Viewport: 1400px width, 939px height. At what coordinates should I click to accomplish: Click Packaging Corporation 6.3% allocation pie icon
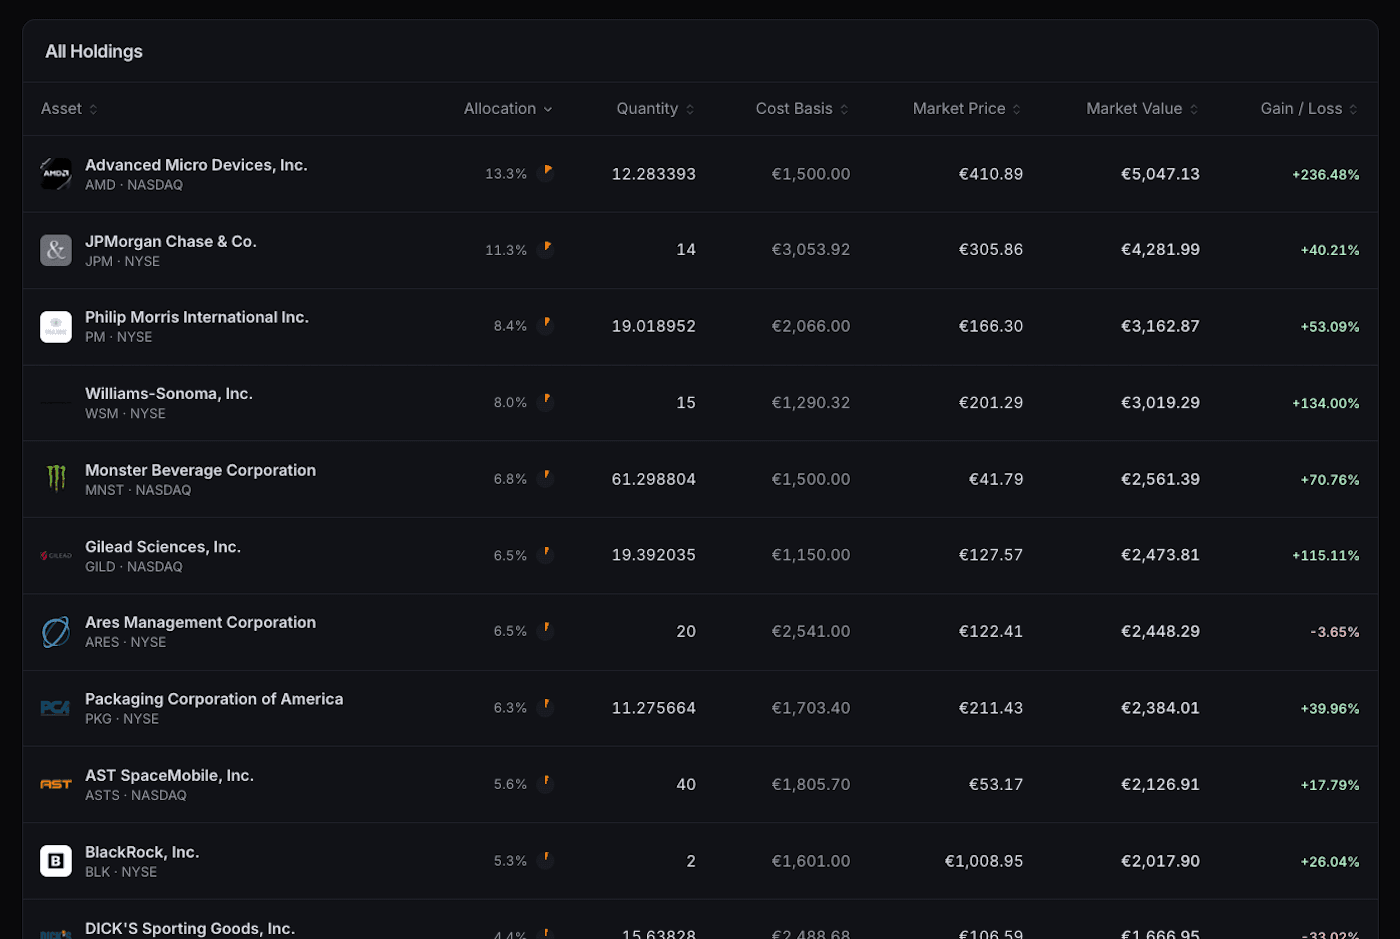tap(546, 707)
